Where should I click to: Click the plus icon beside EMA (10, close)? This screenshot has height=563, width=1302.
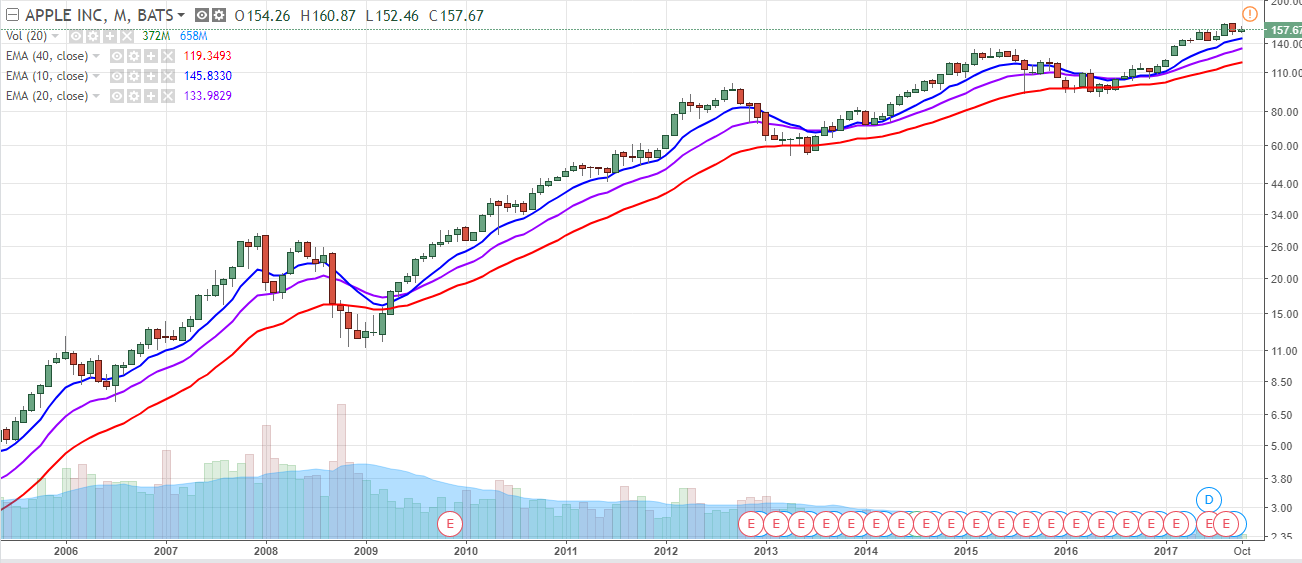click(150, 76)
